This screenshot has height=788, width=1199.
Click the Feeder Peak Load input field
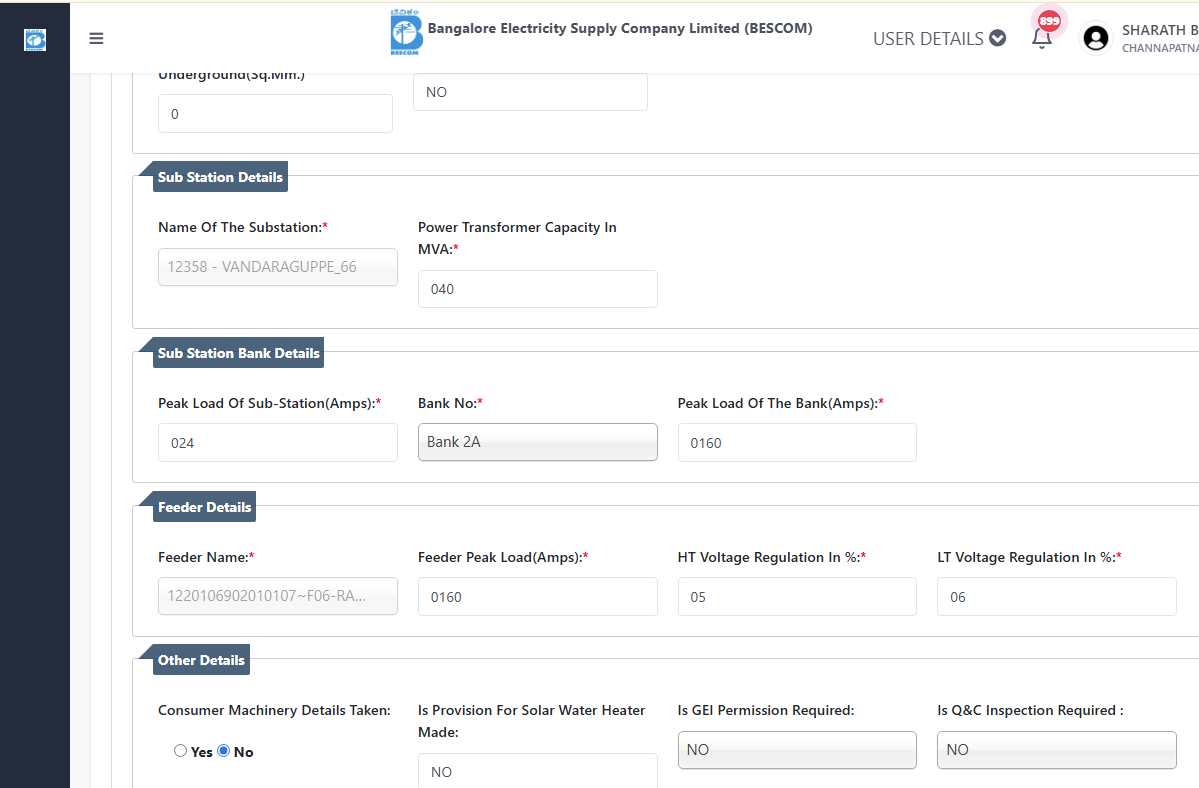coord(537,597)
